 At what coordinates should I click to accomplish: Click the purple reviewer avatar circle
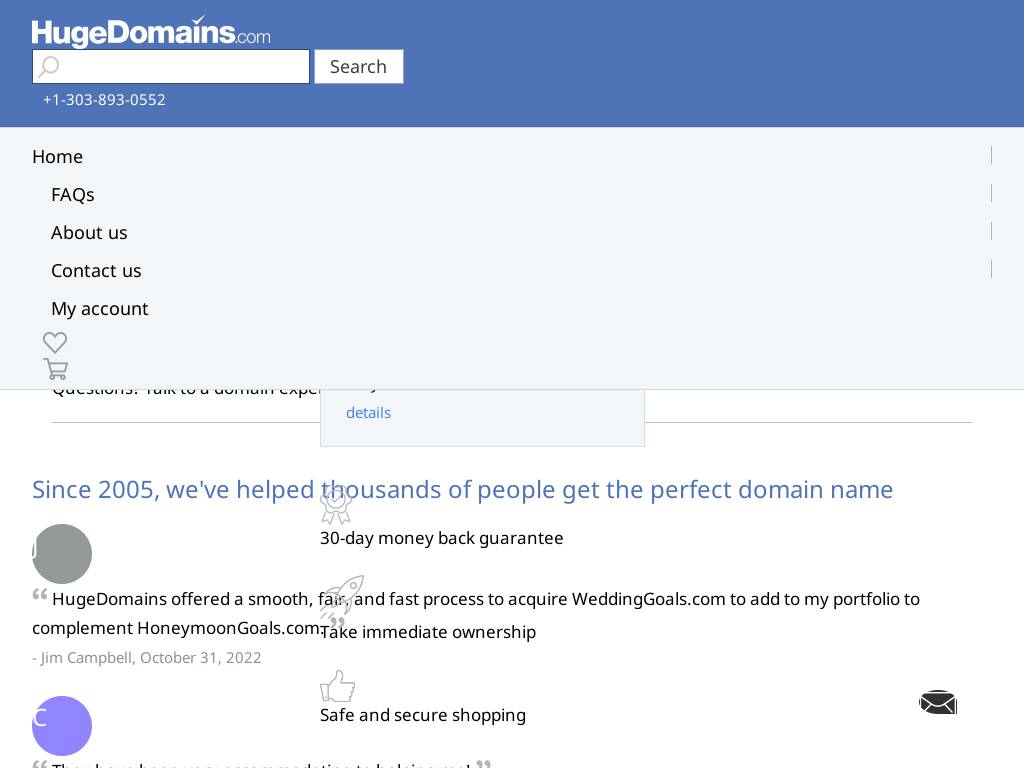point(62,726)
